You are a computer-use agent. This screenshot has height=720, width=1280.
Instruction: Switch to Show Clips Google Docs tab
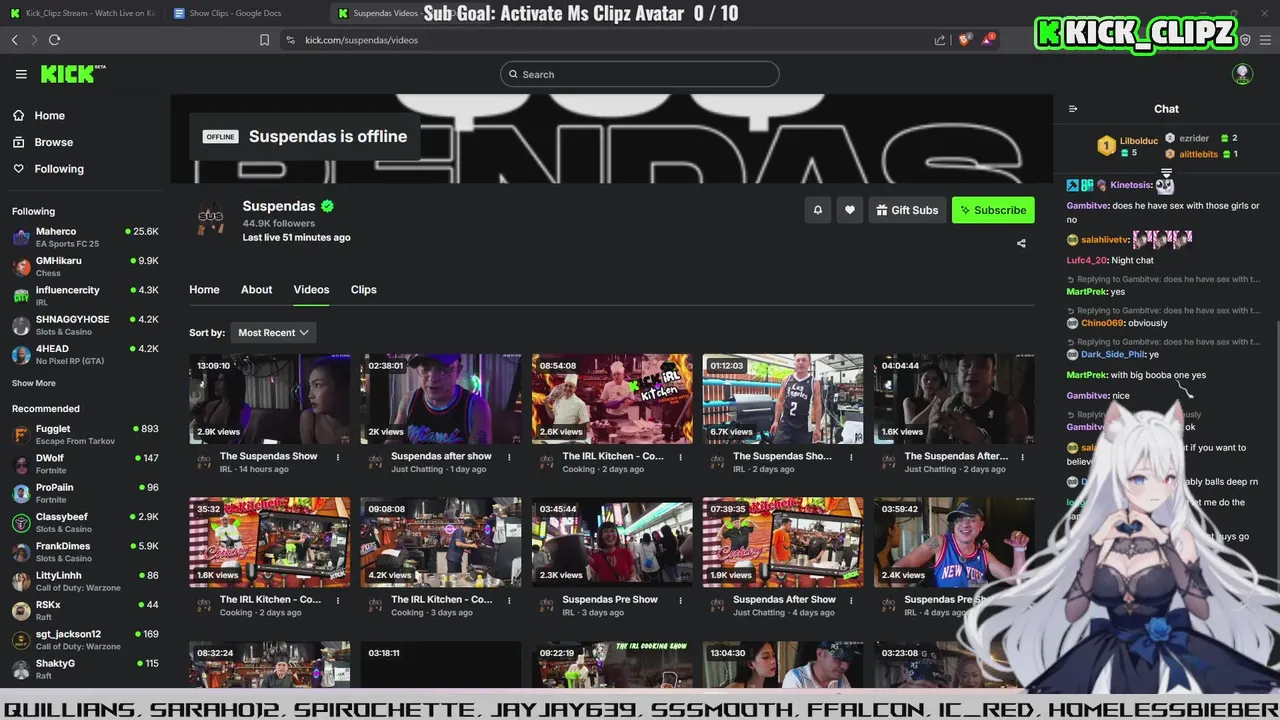click(x=240, y=13)
